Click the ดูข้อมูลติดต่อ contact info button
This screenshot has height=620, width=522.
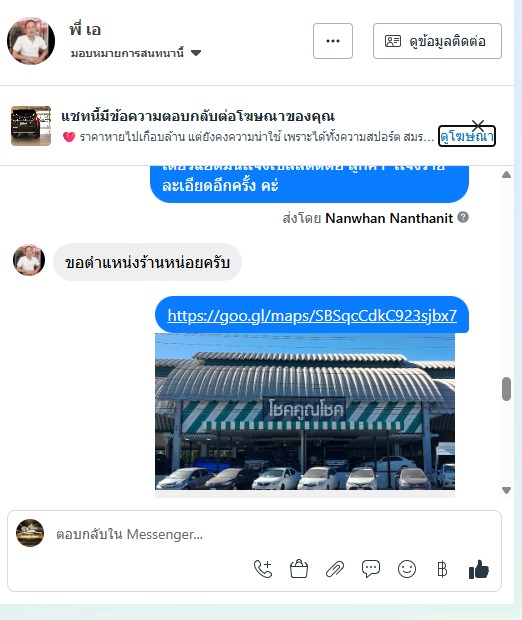(437, 41)
